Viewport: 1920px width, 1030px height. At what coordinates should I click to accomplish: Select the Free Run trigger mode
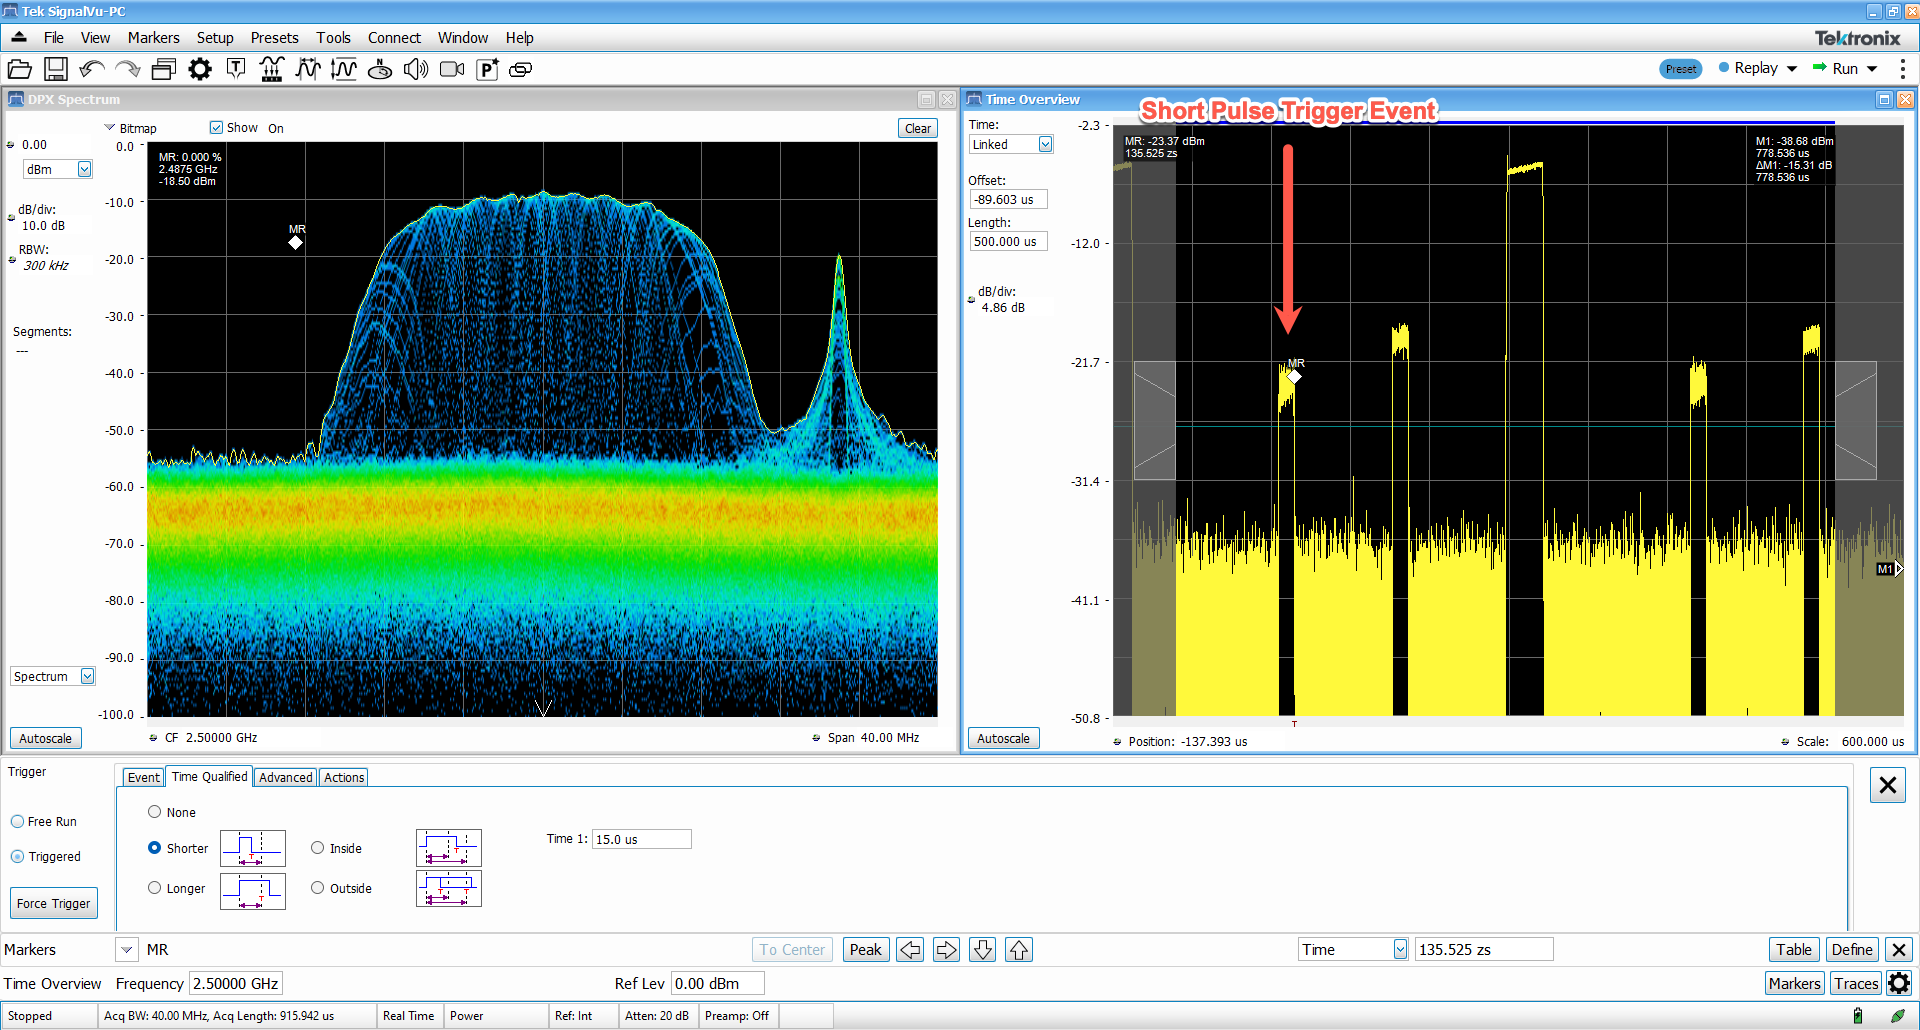pyautogui.click(x=18, y=822)
